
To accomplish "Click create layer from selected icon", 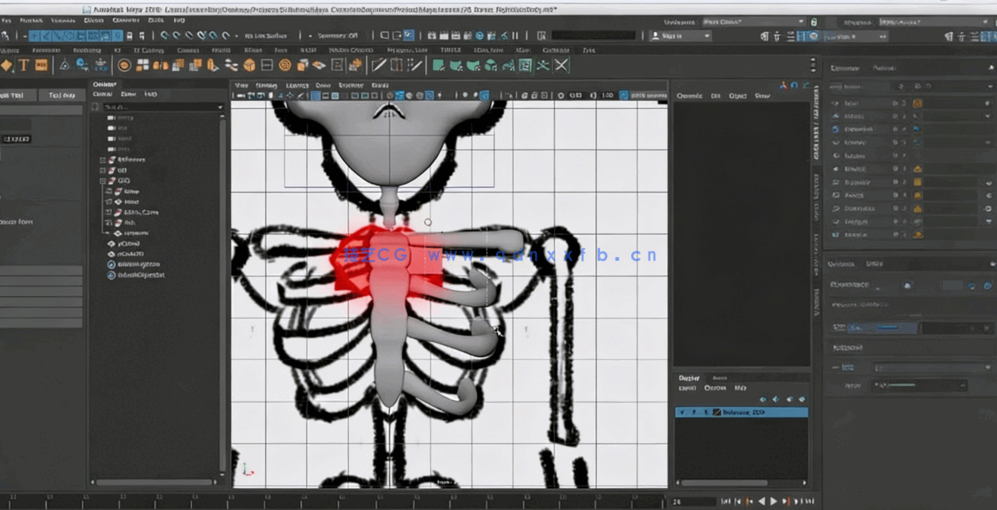I will click(802, 397).
